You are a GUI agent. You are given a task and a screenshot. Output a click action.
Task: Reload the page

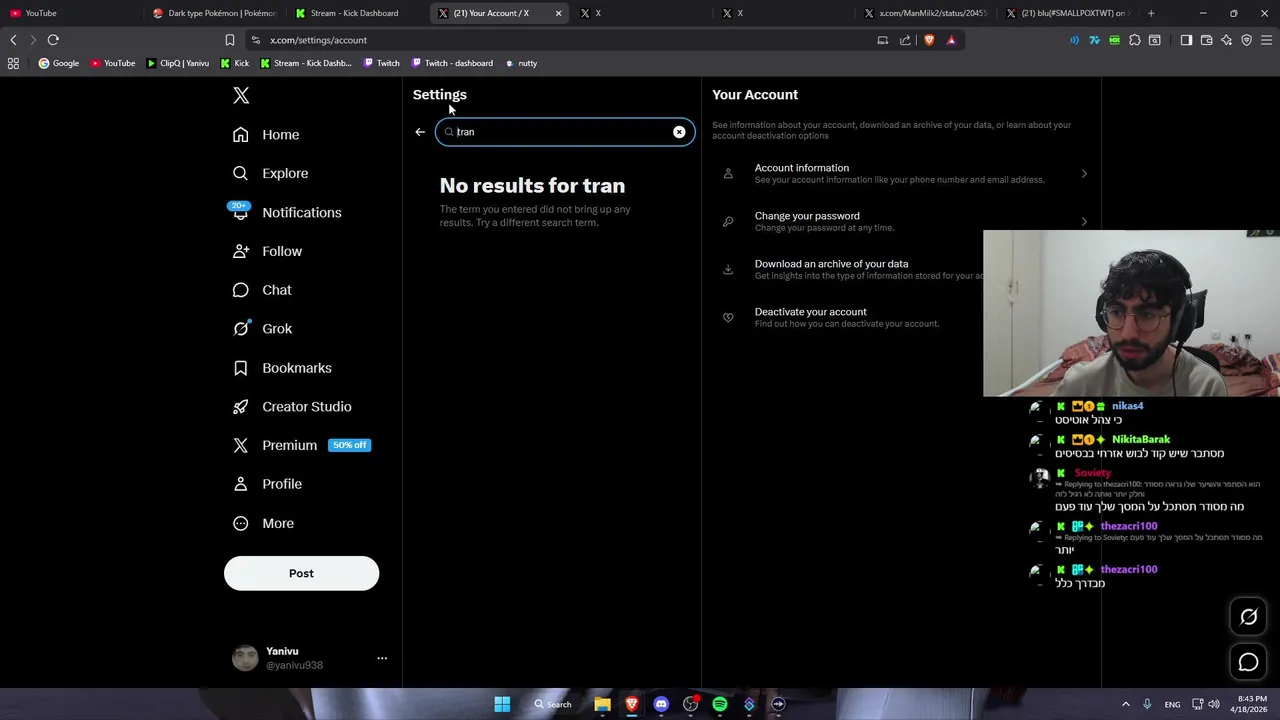(53, 40)
